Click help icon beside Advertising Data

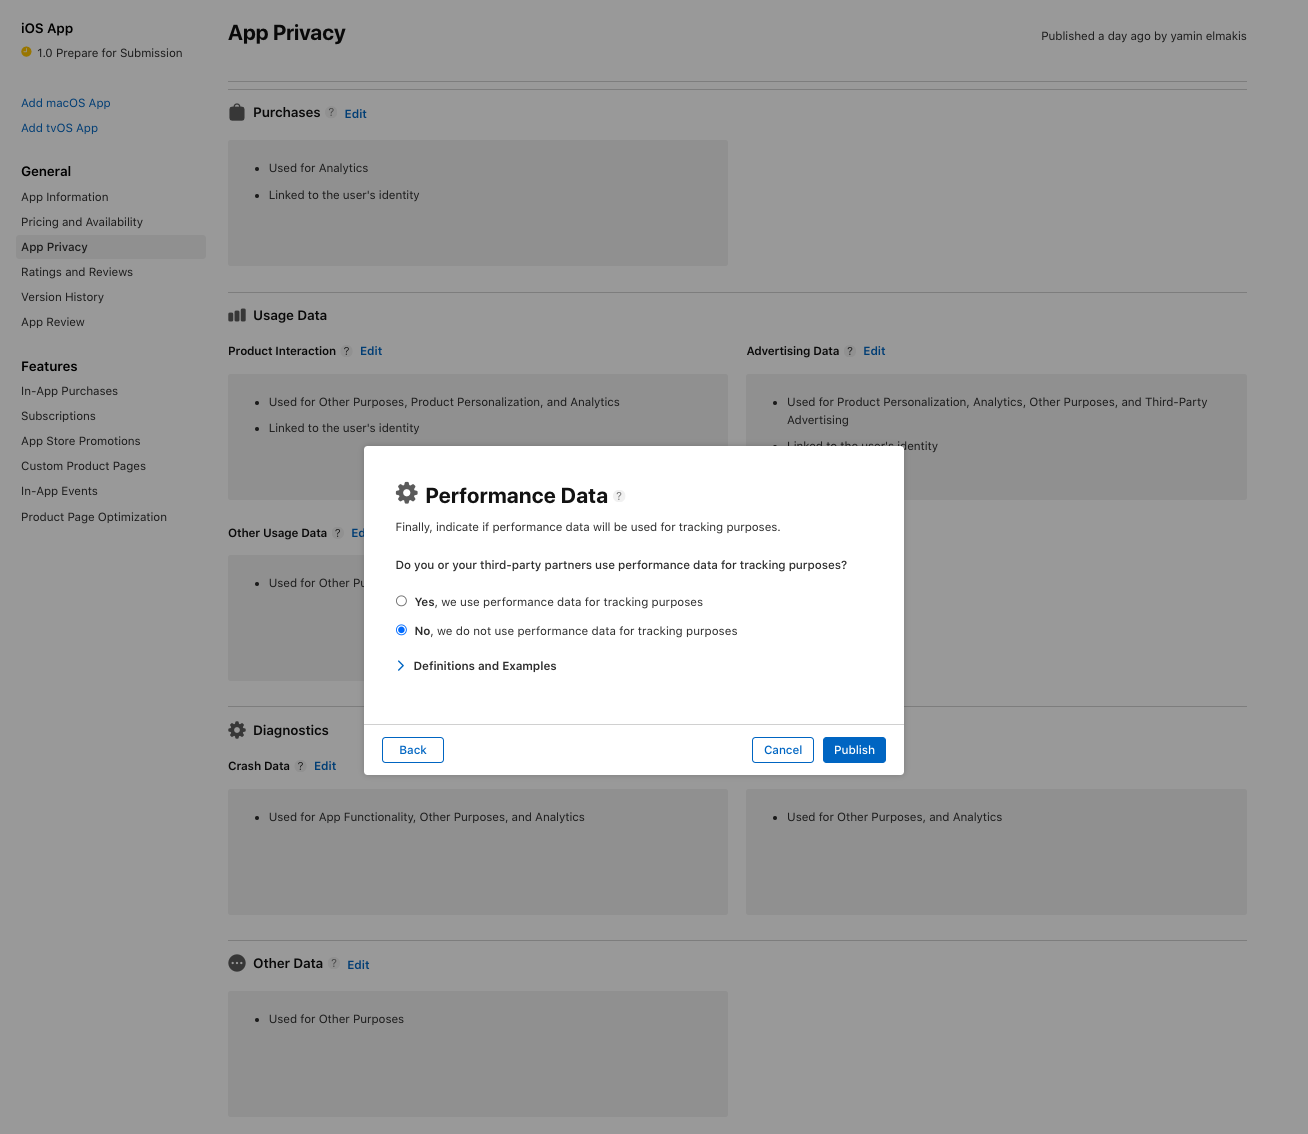850,351
